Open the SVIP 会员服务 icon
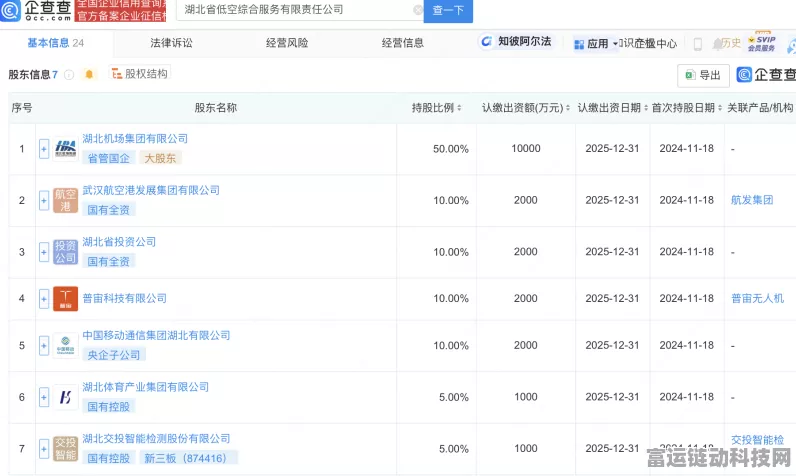Image resolution: width=796 pixels, height=476 pixels. (761, 43)
